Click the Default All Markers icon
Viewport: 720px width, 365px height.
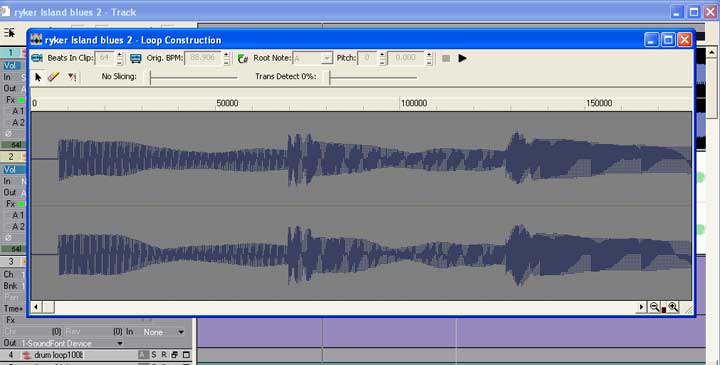[72, 77]
